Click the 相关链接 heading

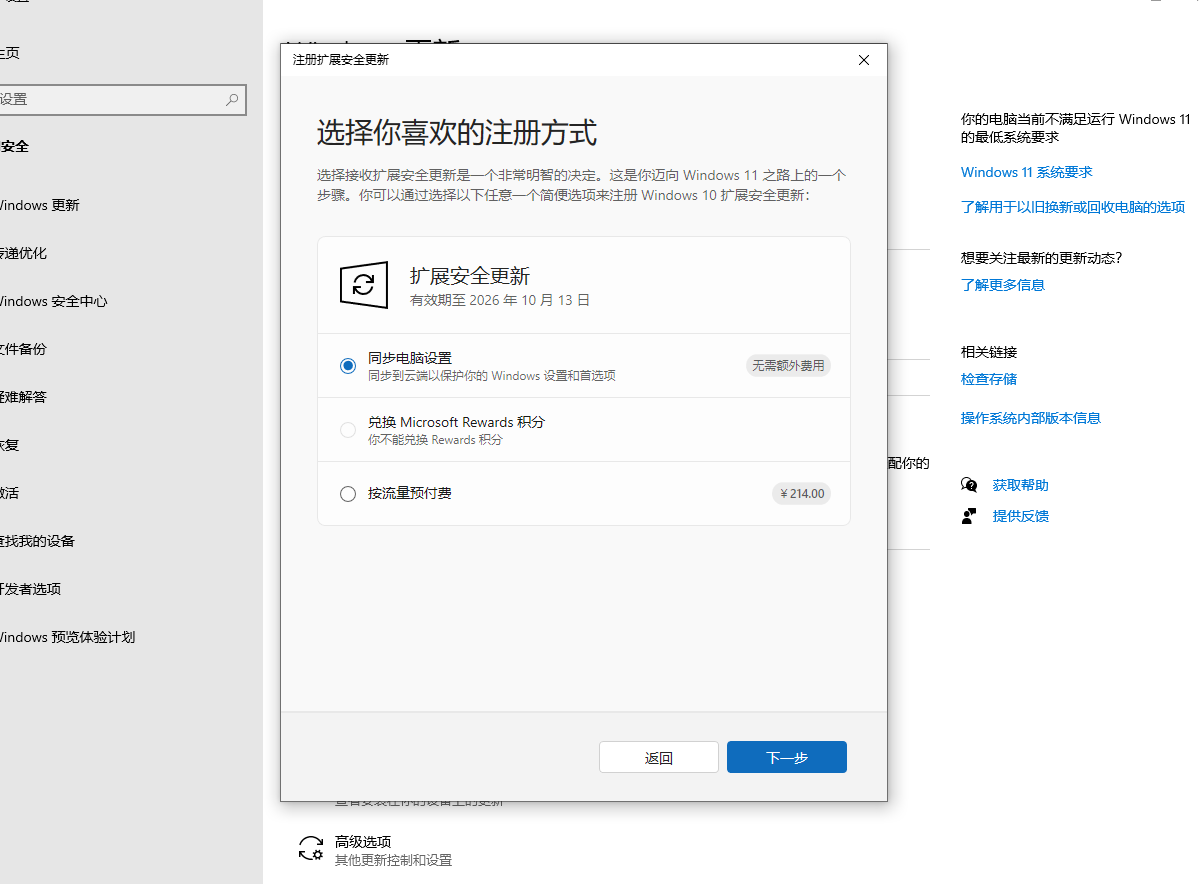coord(989,352)
